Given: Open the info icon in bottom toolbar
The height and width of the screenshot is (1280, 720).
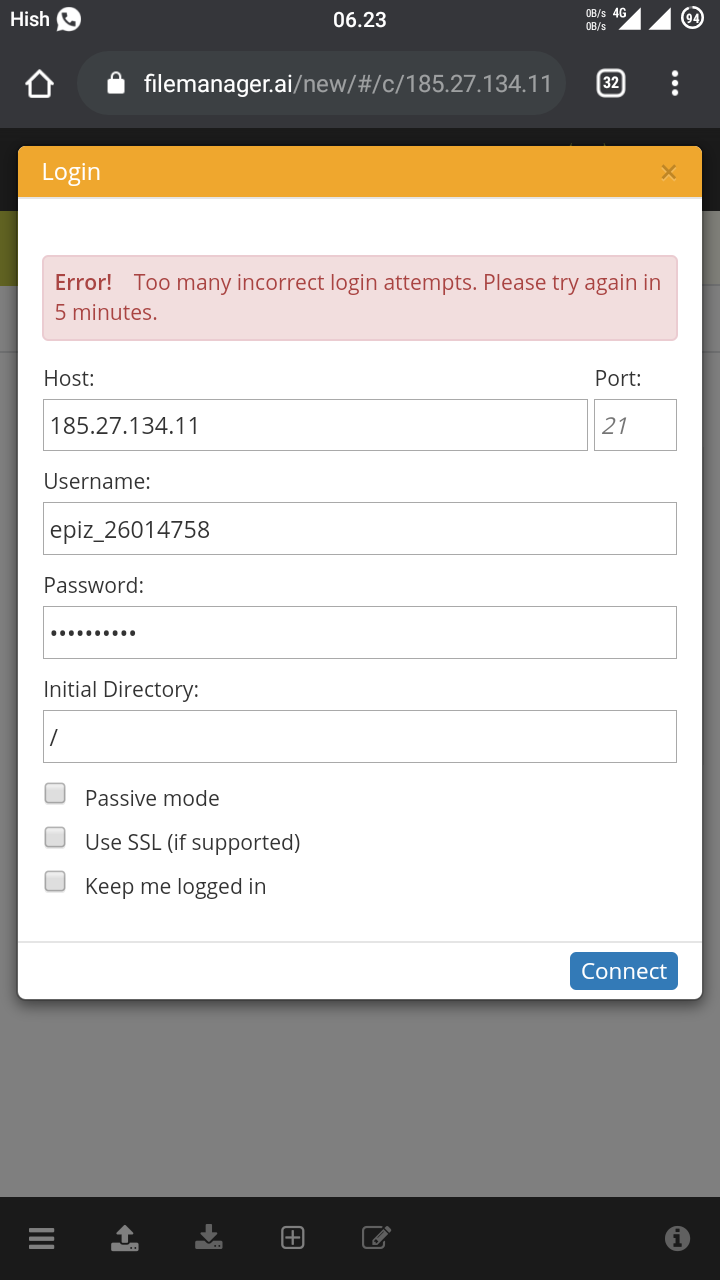Looking at the screenshot, I should (x=677, y=1238).
